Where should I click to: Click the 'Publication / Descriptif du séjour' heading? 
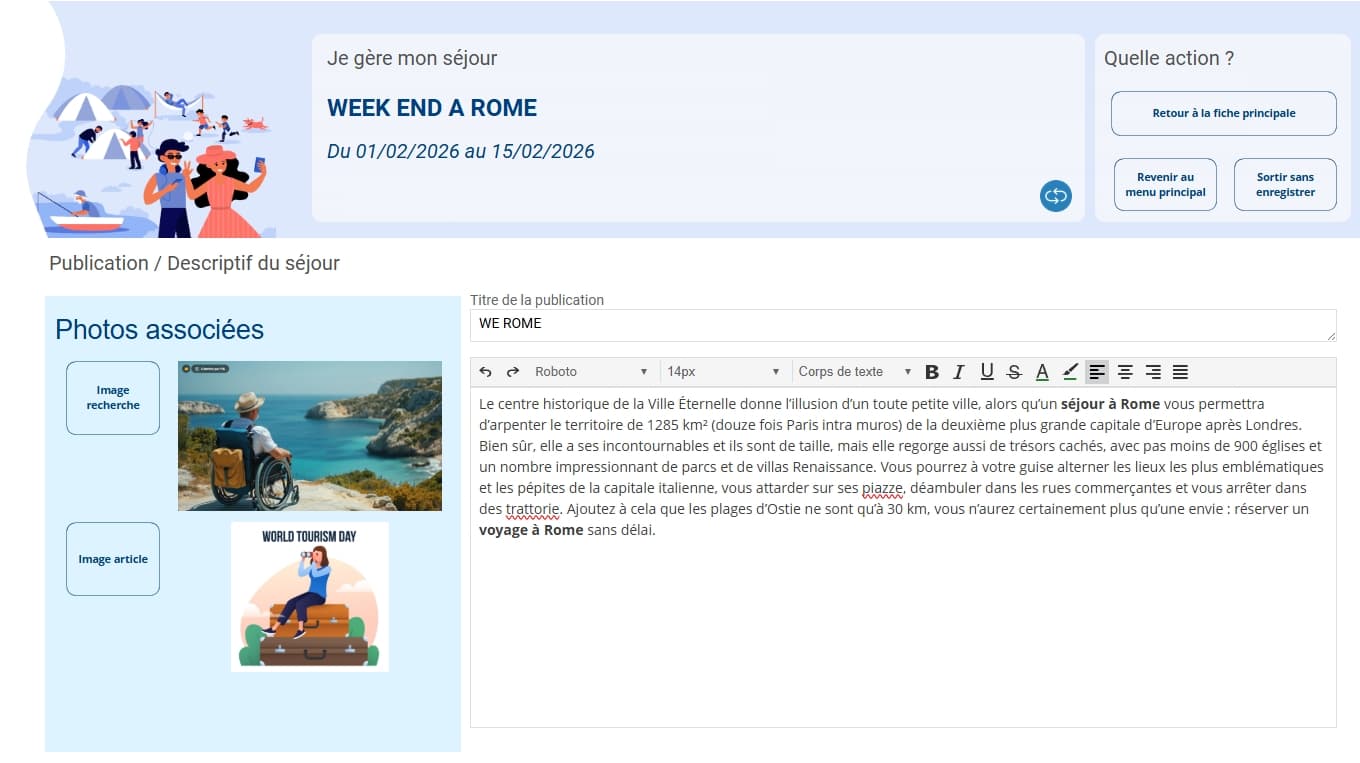[194, 263]
